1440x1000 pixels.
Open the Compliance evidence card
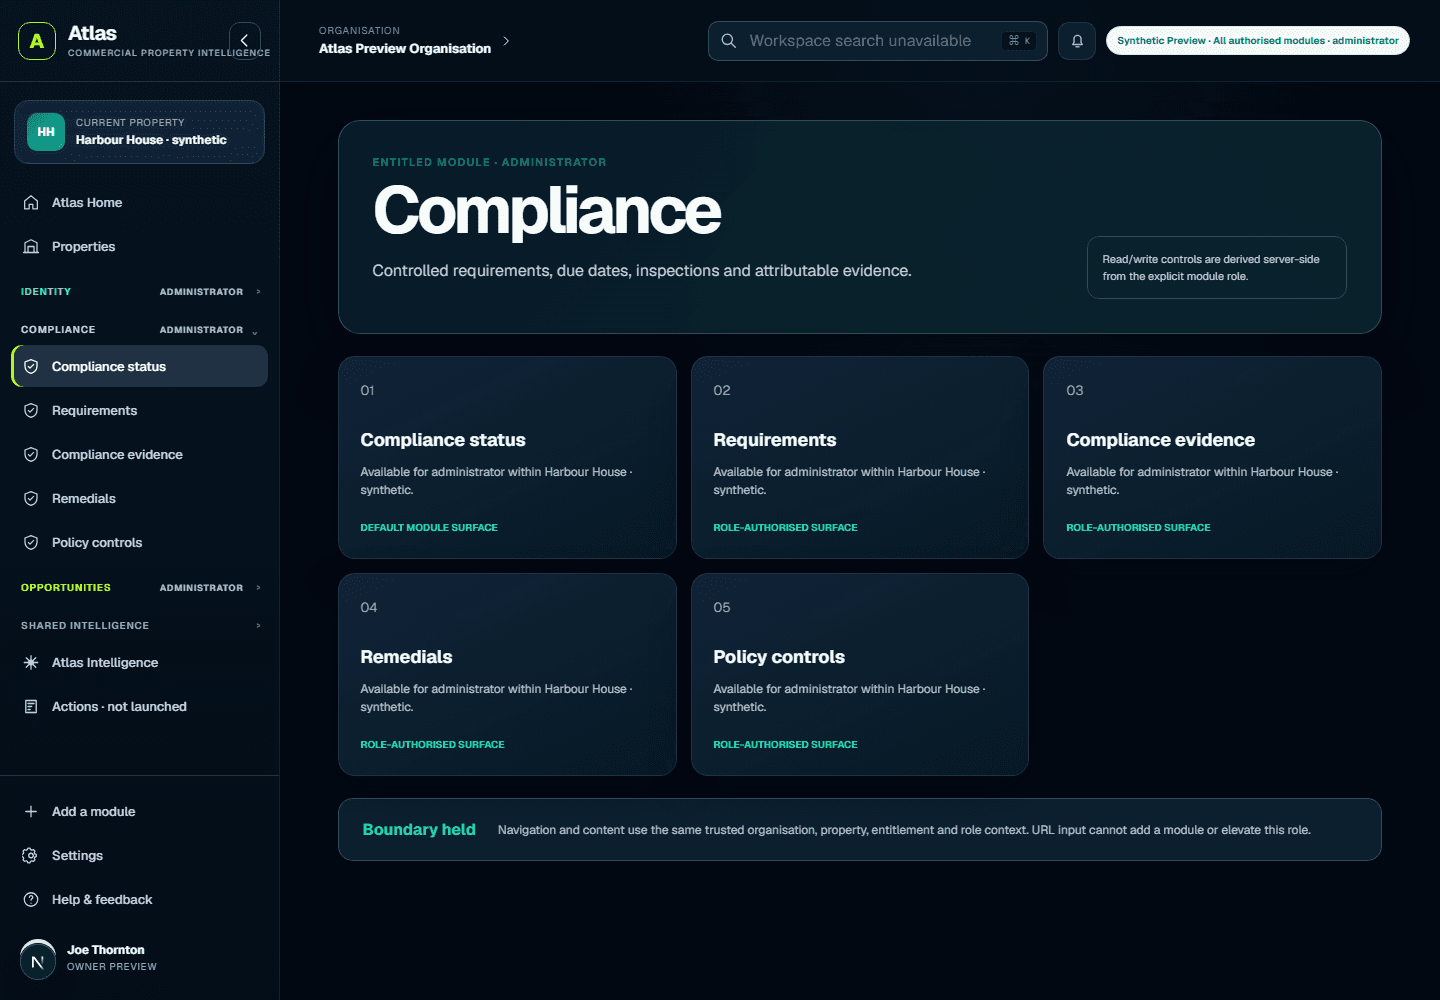tap(1212, 457)
